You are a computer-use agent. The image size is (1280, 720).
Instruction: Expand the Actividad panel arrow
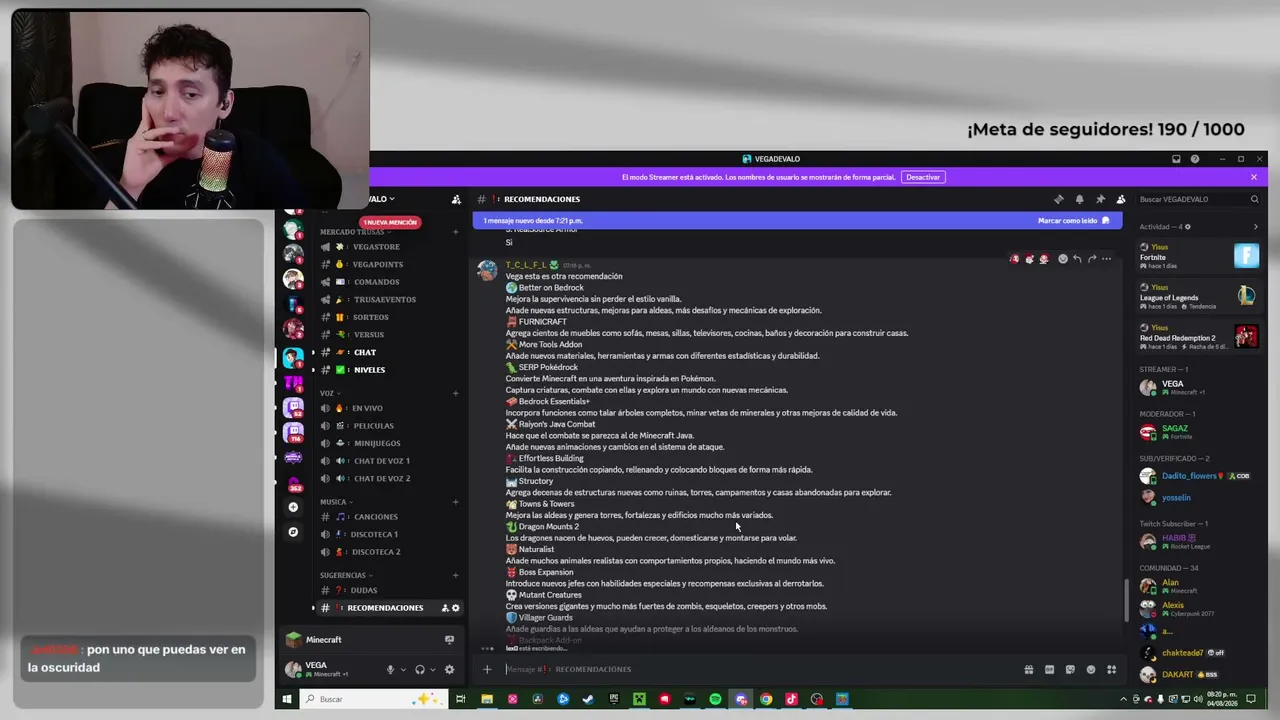(1255, 227)
